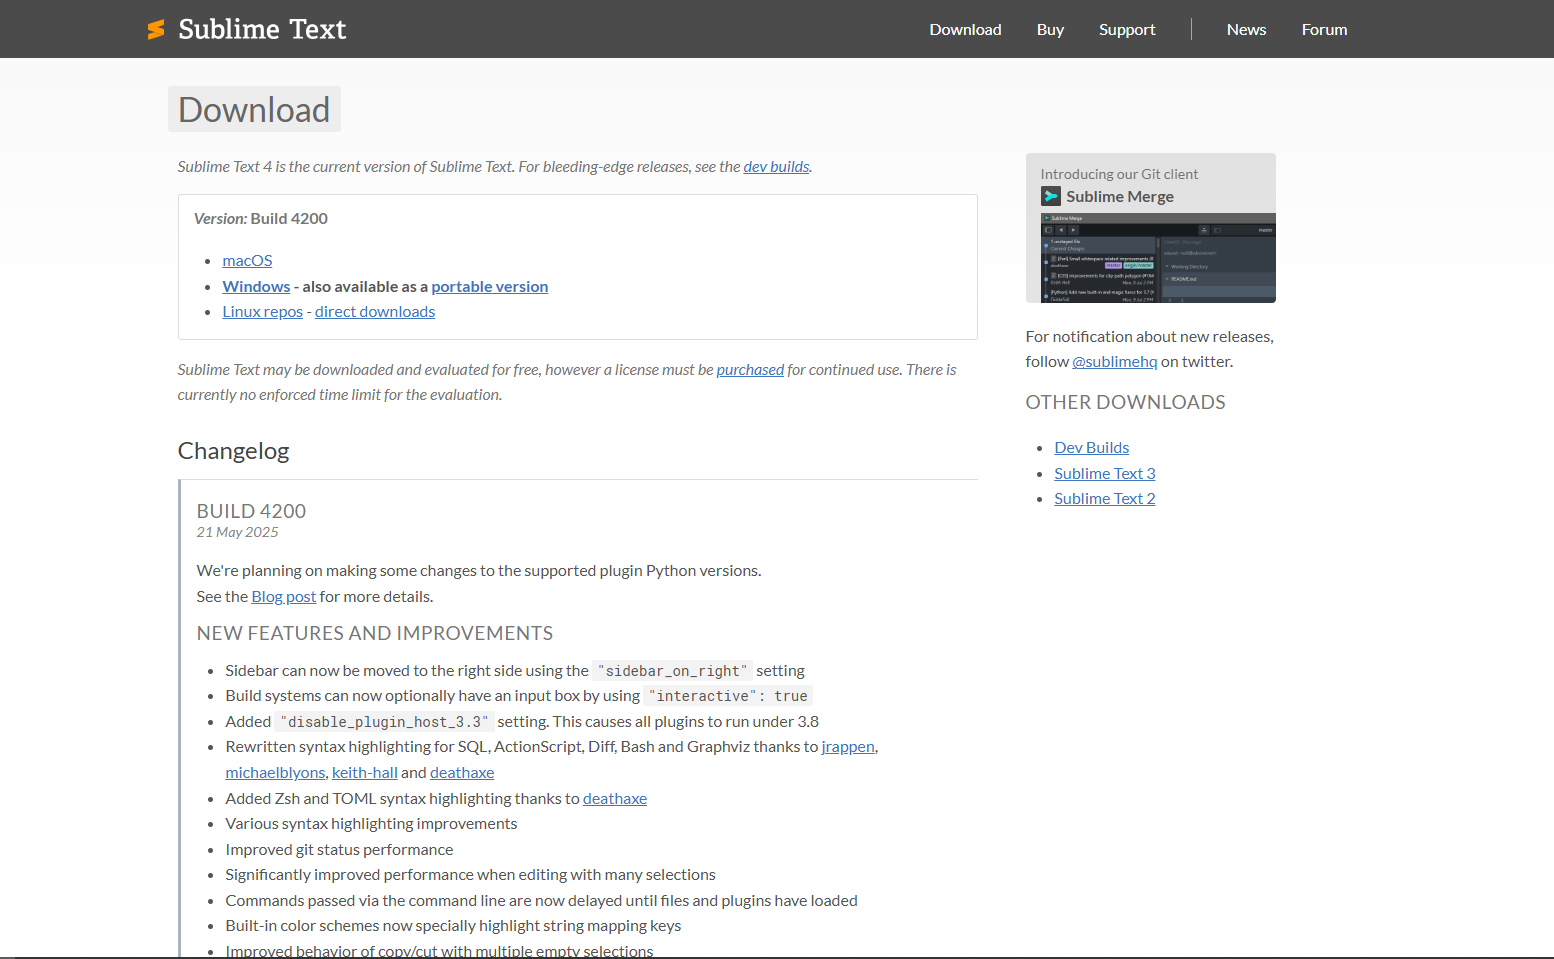Open contributor jrappen's profile

point(848,746)
